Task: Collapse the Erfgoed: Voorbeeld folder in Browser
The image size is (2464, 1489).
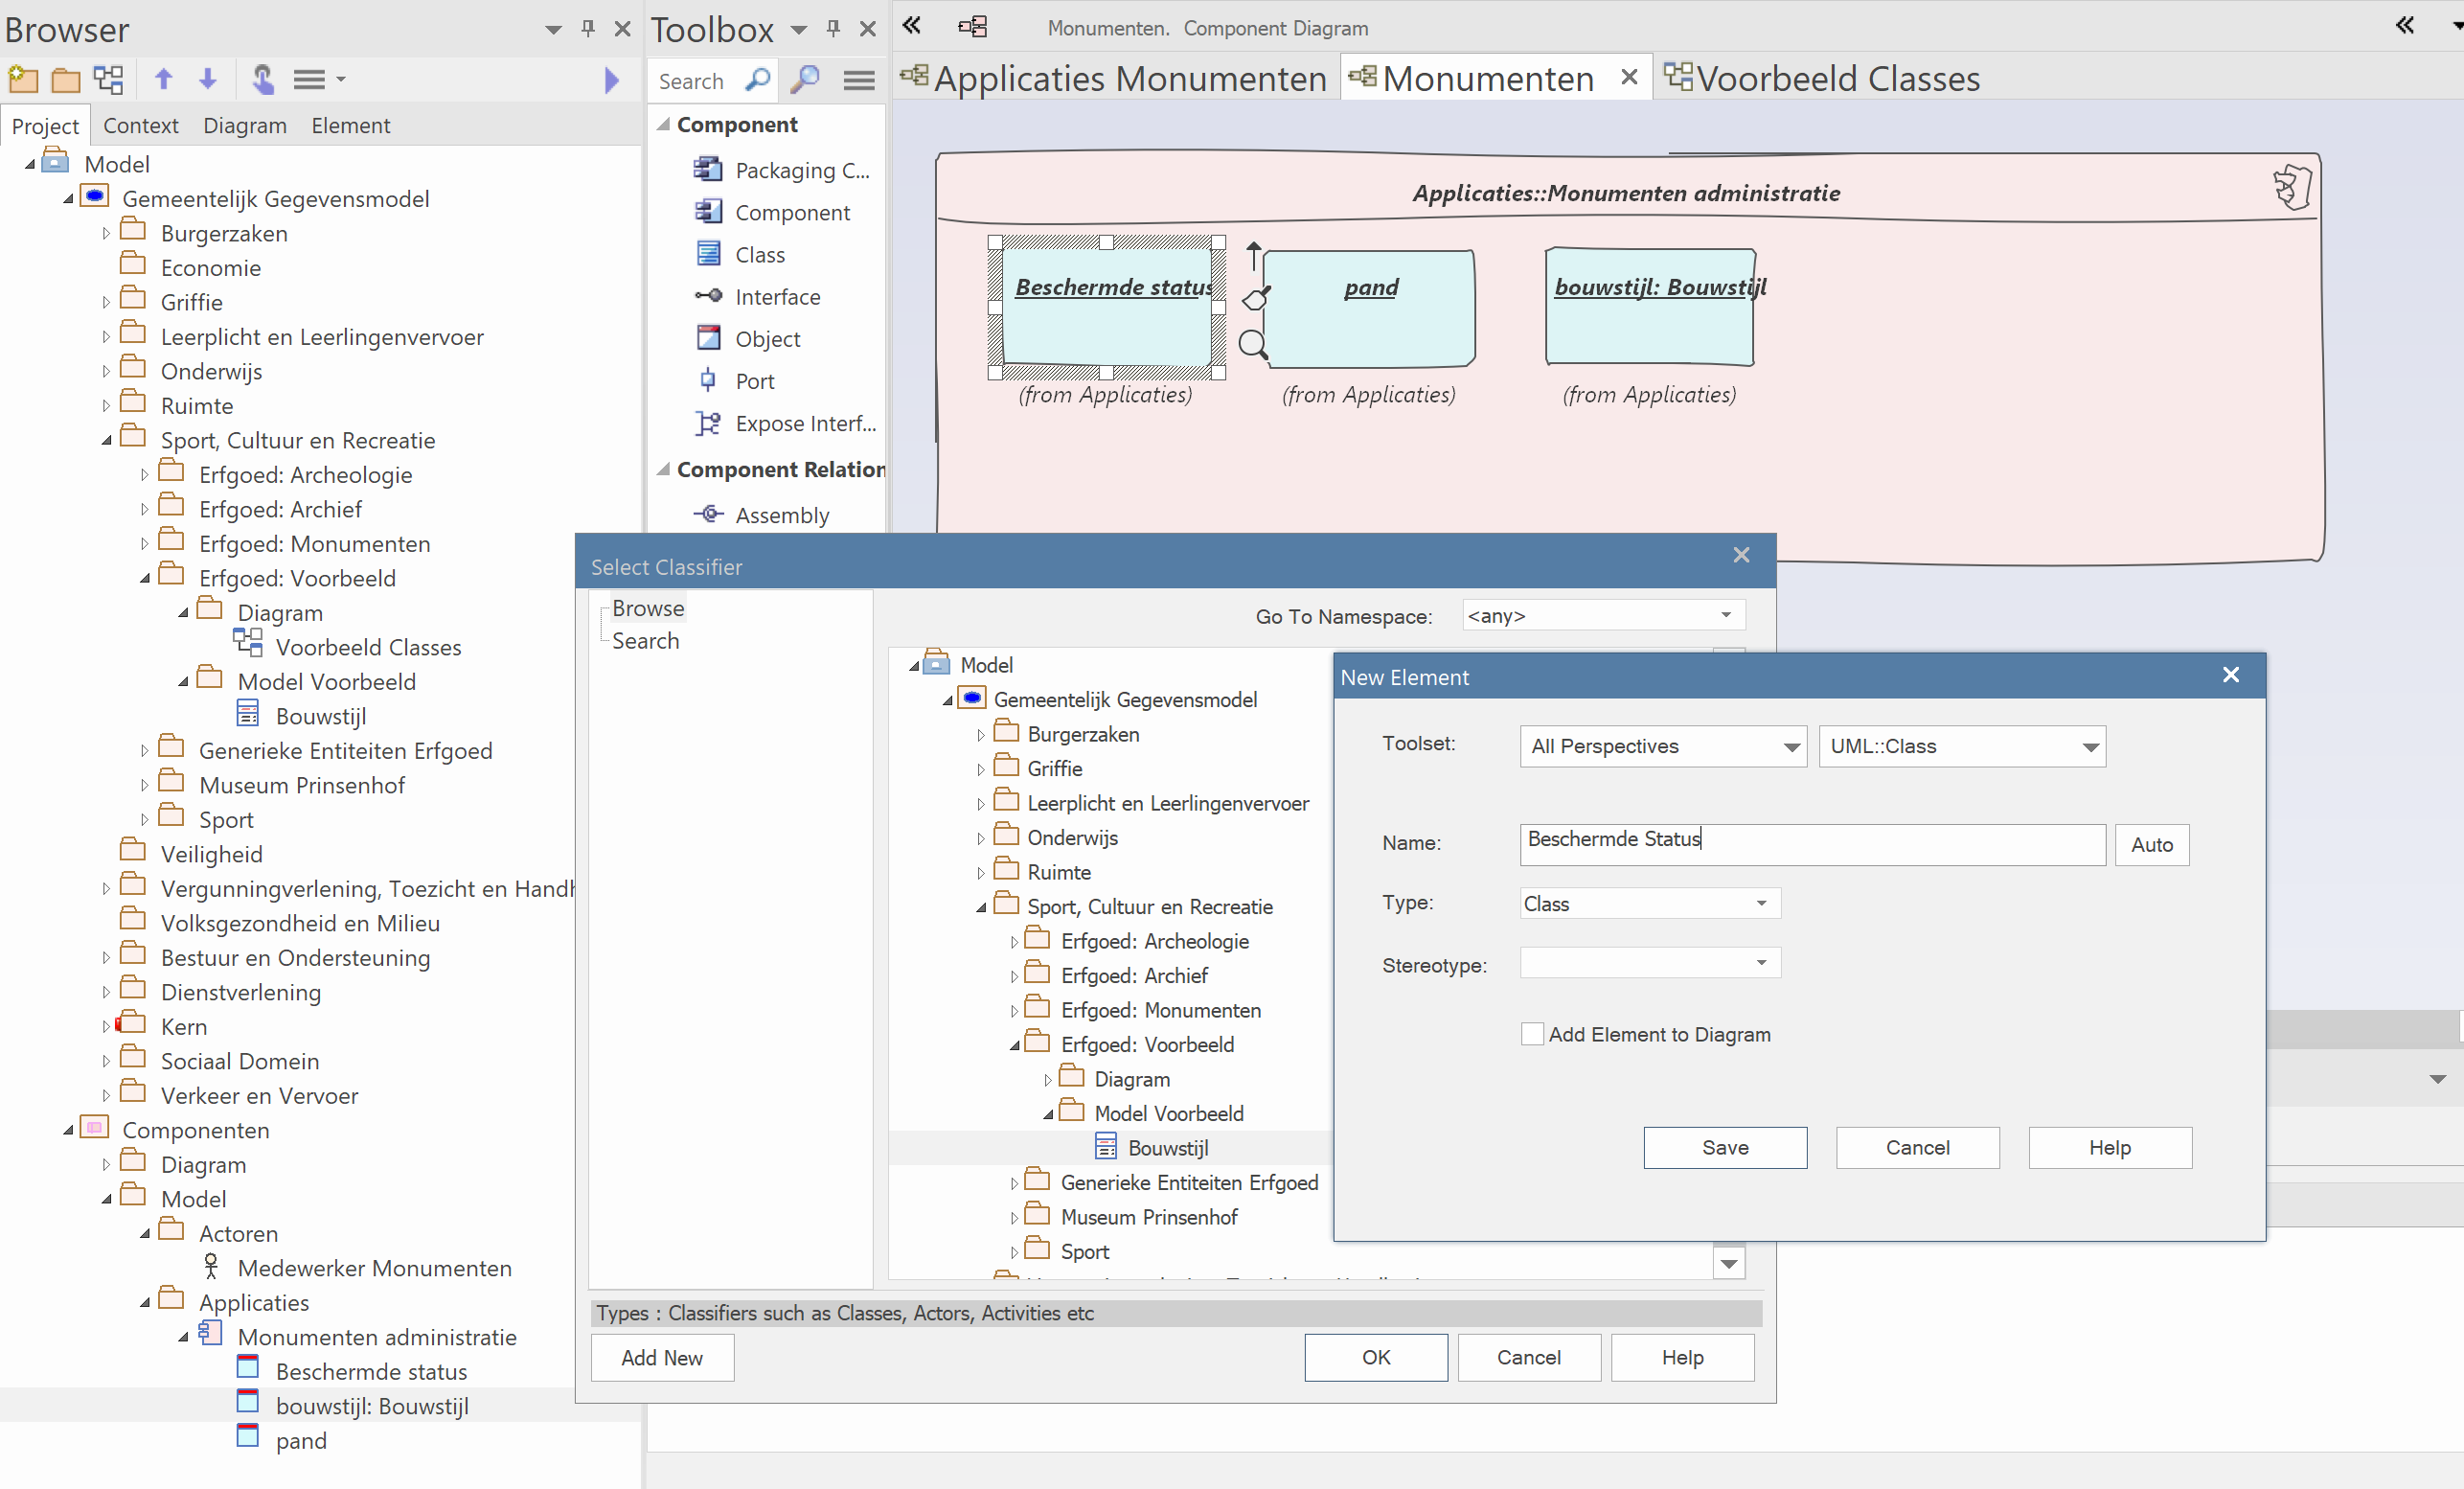Action: coord(145,578)
